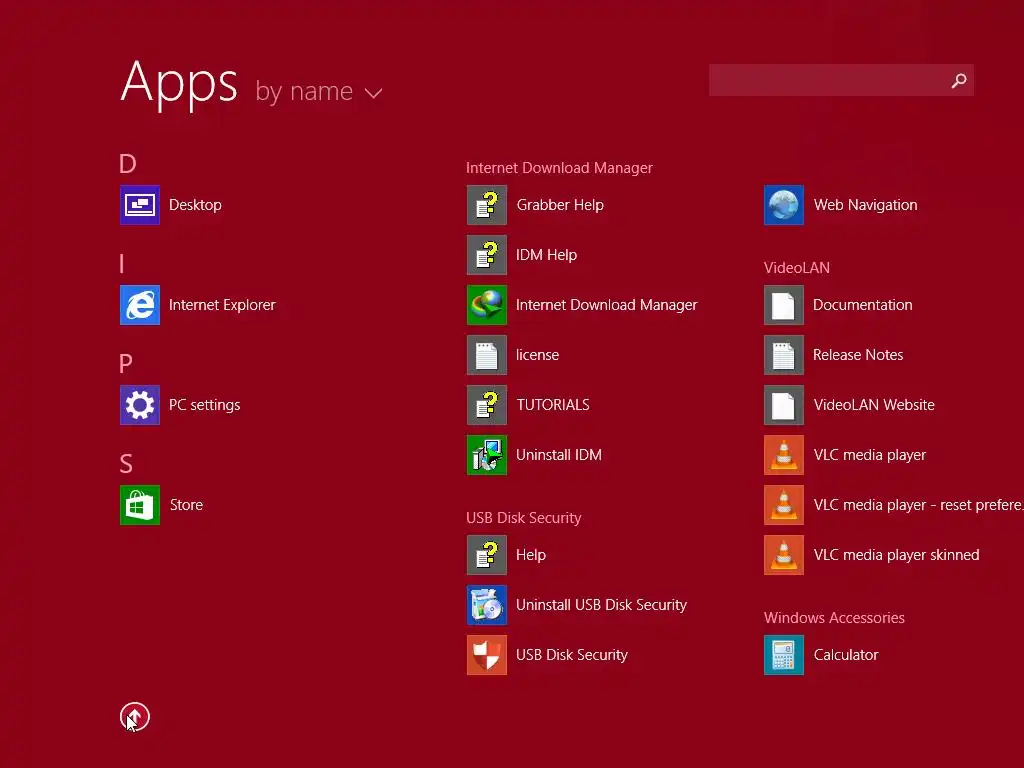Click the Apps title
This screenshot has width=1024, height=768.
(179, 84)
